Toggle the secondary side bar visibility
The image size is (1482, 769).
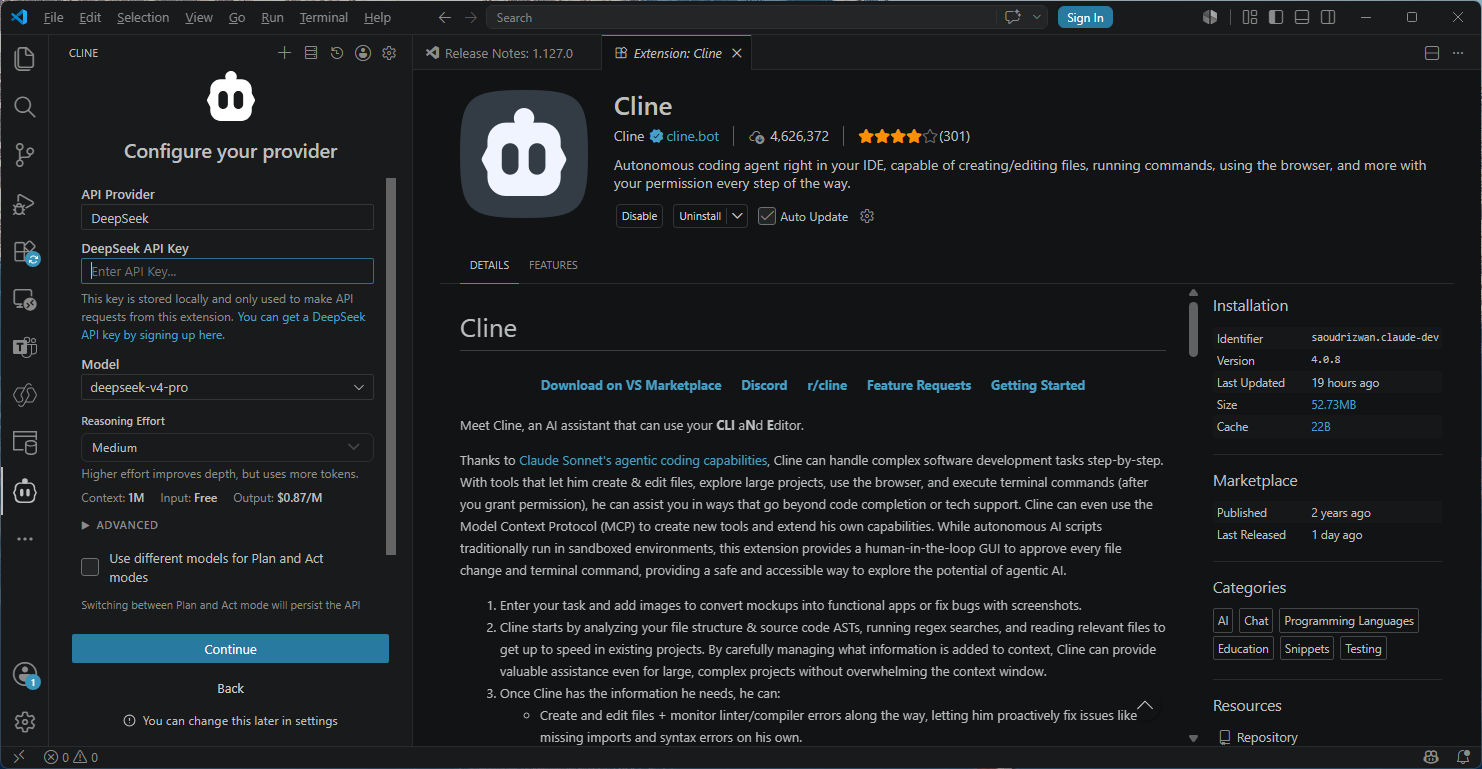(x=1328, y=17)
